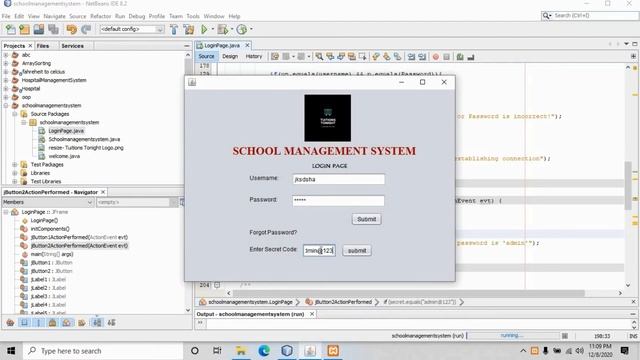
Task: Switch to the Design view tab
Action: tap(230, 56)
